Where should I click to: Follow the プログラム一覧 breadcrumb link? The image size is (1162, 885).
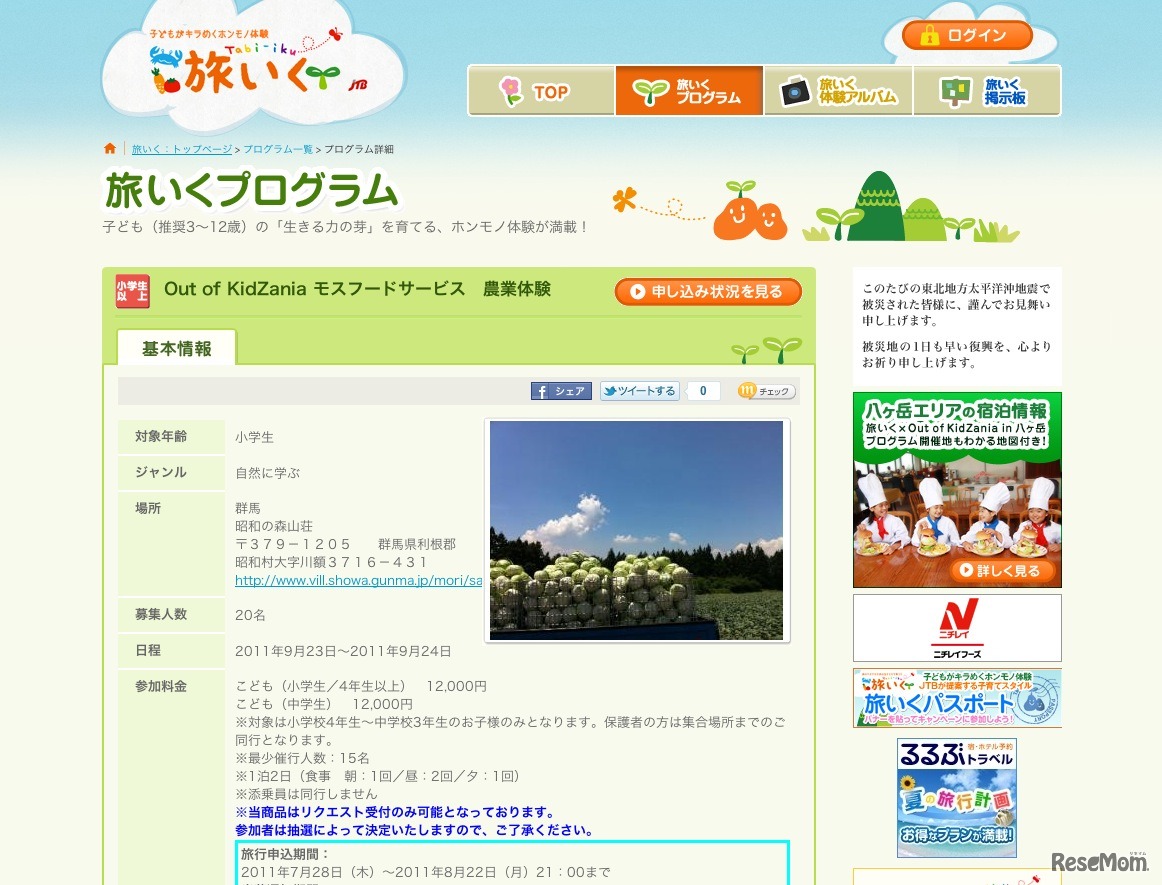pos(278,149)
